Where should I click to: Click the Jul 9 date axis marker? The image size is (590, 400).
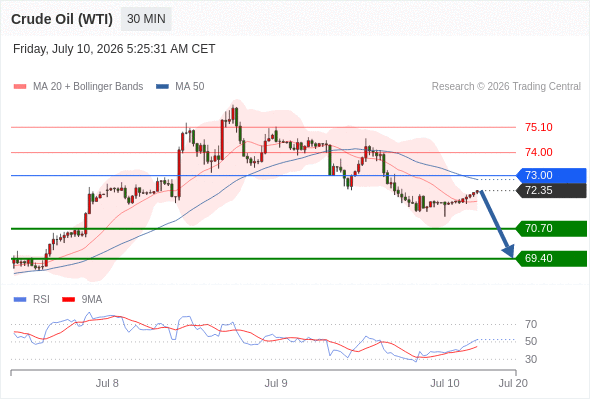coord(276,383)
